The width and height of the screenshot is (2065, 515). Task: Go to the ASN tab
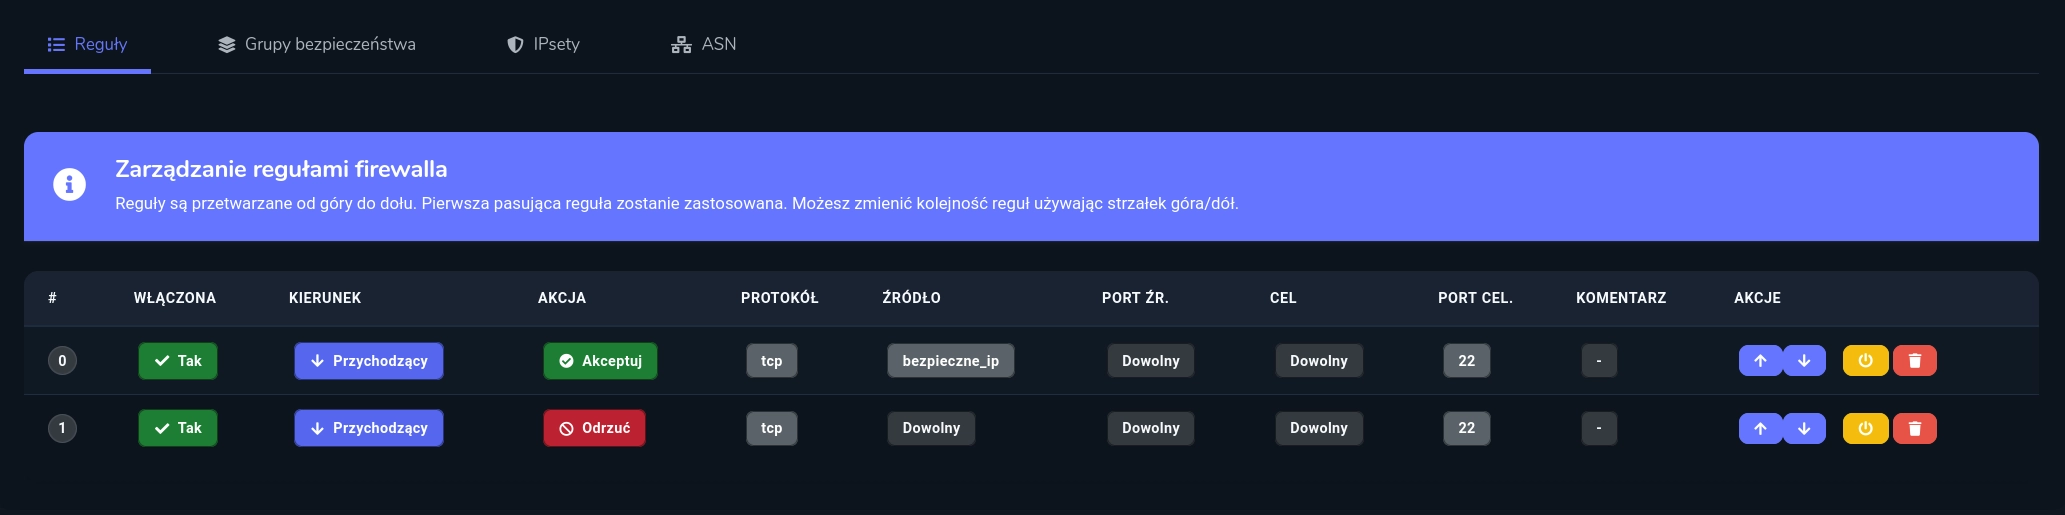(x=704, y=44)
